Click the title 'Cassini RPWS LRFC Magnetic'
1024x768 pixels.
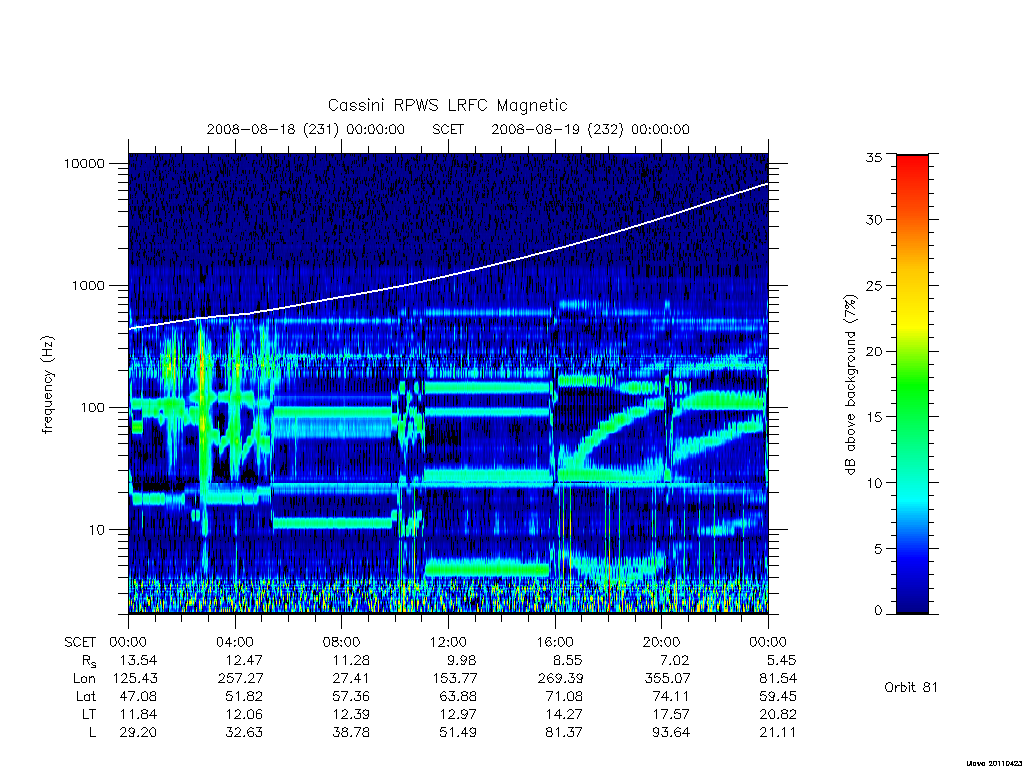point(447,105)
